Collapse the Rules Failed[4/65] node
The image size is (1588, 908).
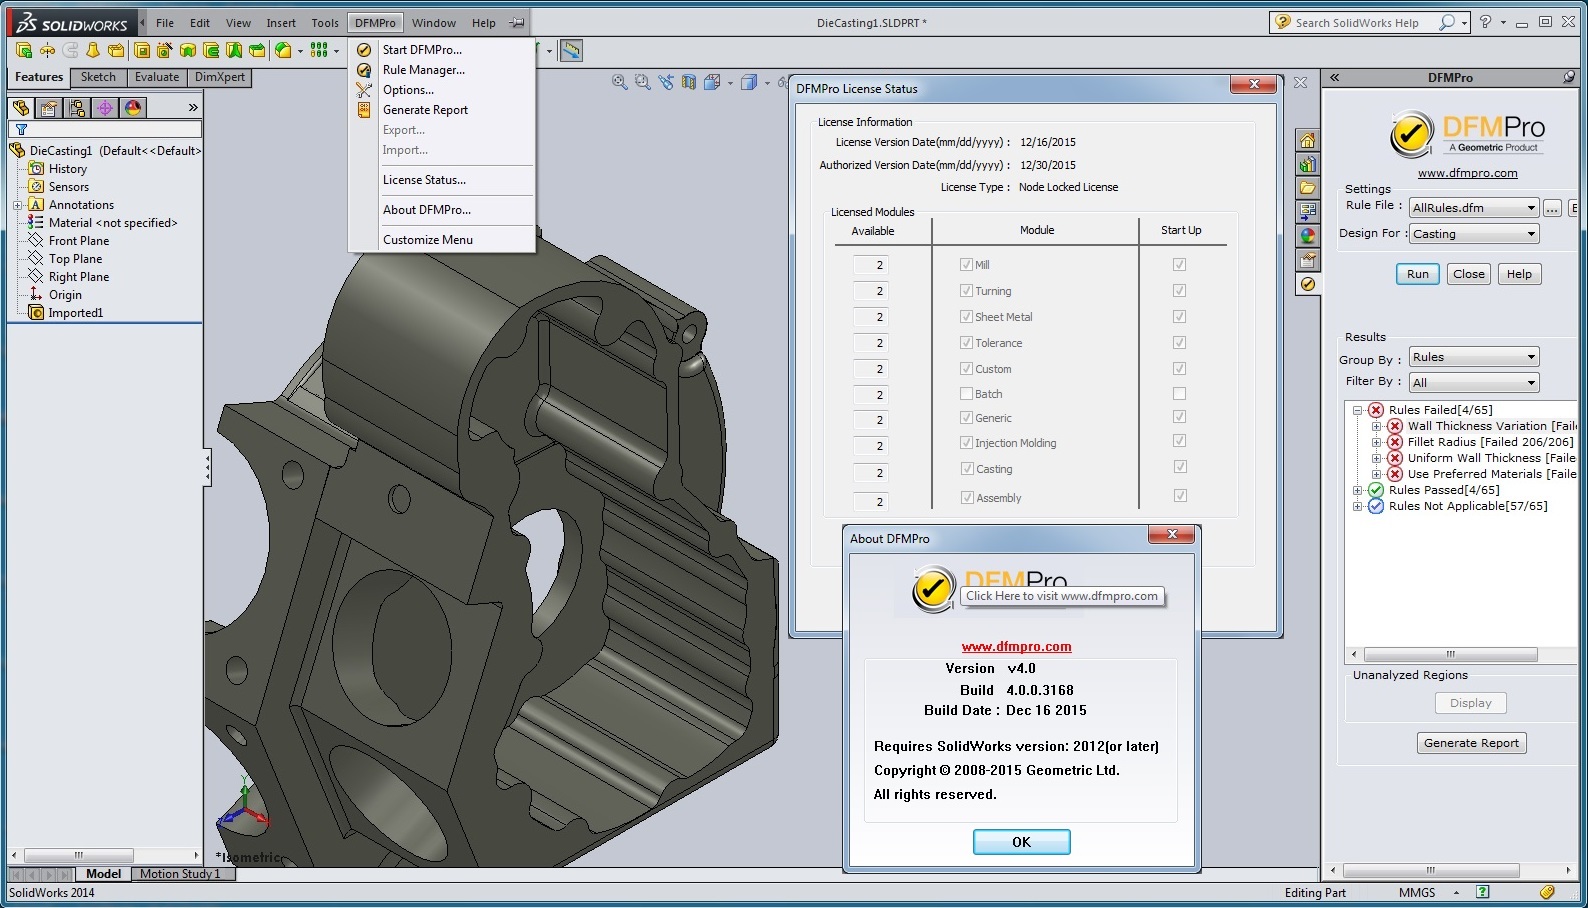(x=1357, y=410)
